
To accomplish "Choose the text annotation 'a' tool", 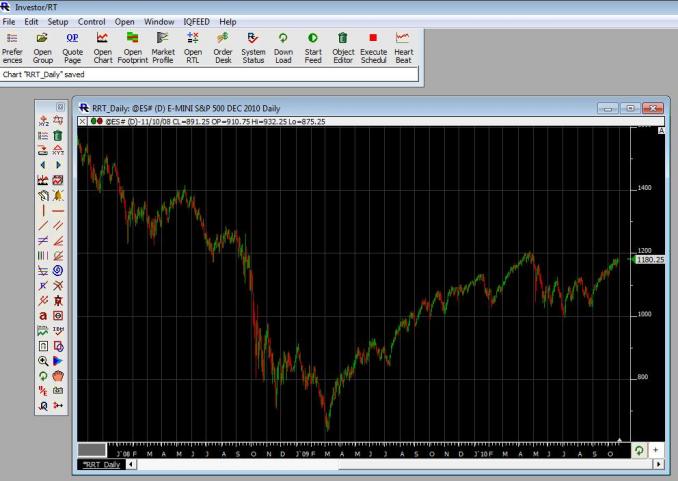I will (x=42, y=314).
